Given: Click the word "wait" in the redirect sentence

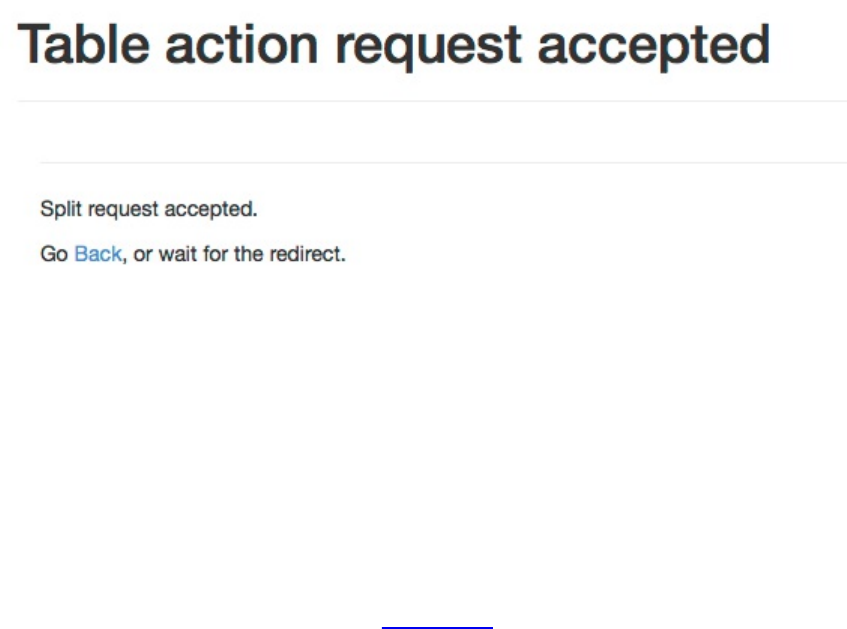Looking at the screenshot, I should (x=177, y=254).
